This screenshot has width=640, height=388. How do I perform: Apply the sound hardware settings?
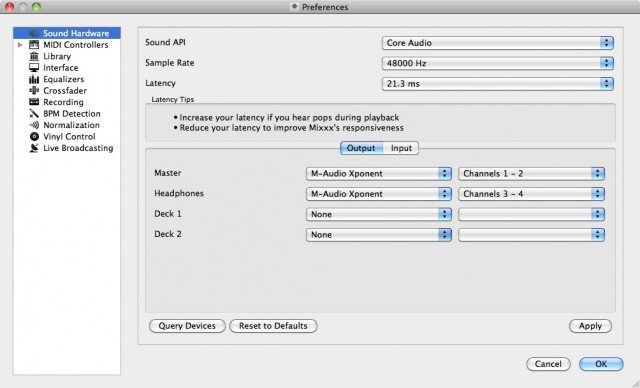590,326
